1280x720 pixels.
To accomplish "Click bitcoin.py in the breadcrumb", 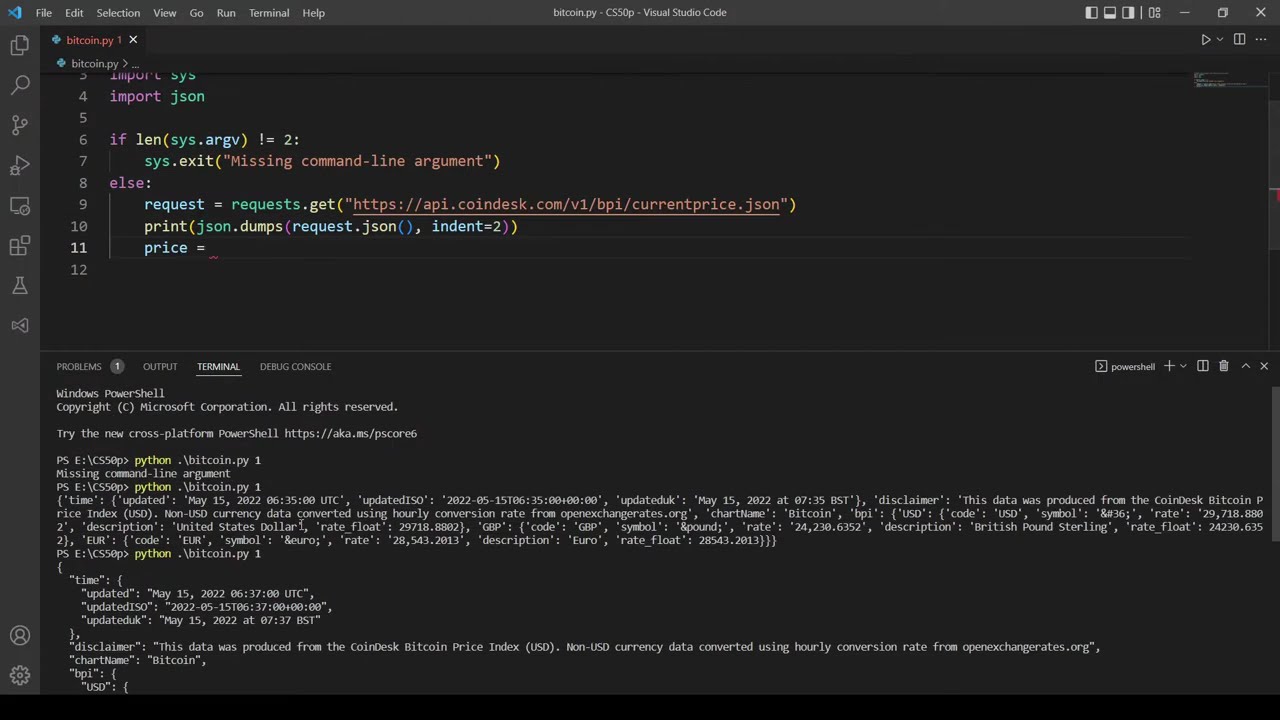I will [x=95, y=63].
